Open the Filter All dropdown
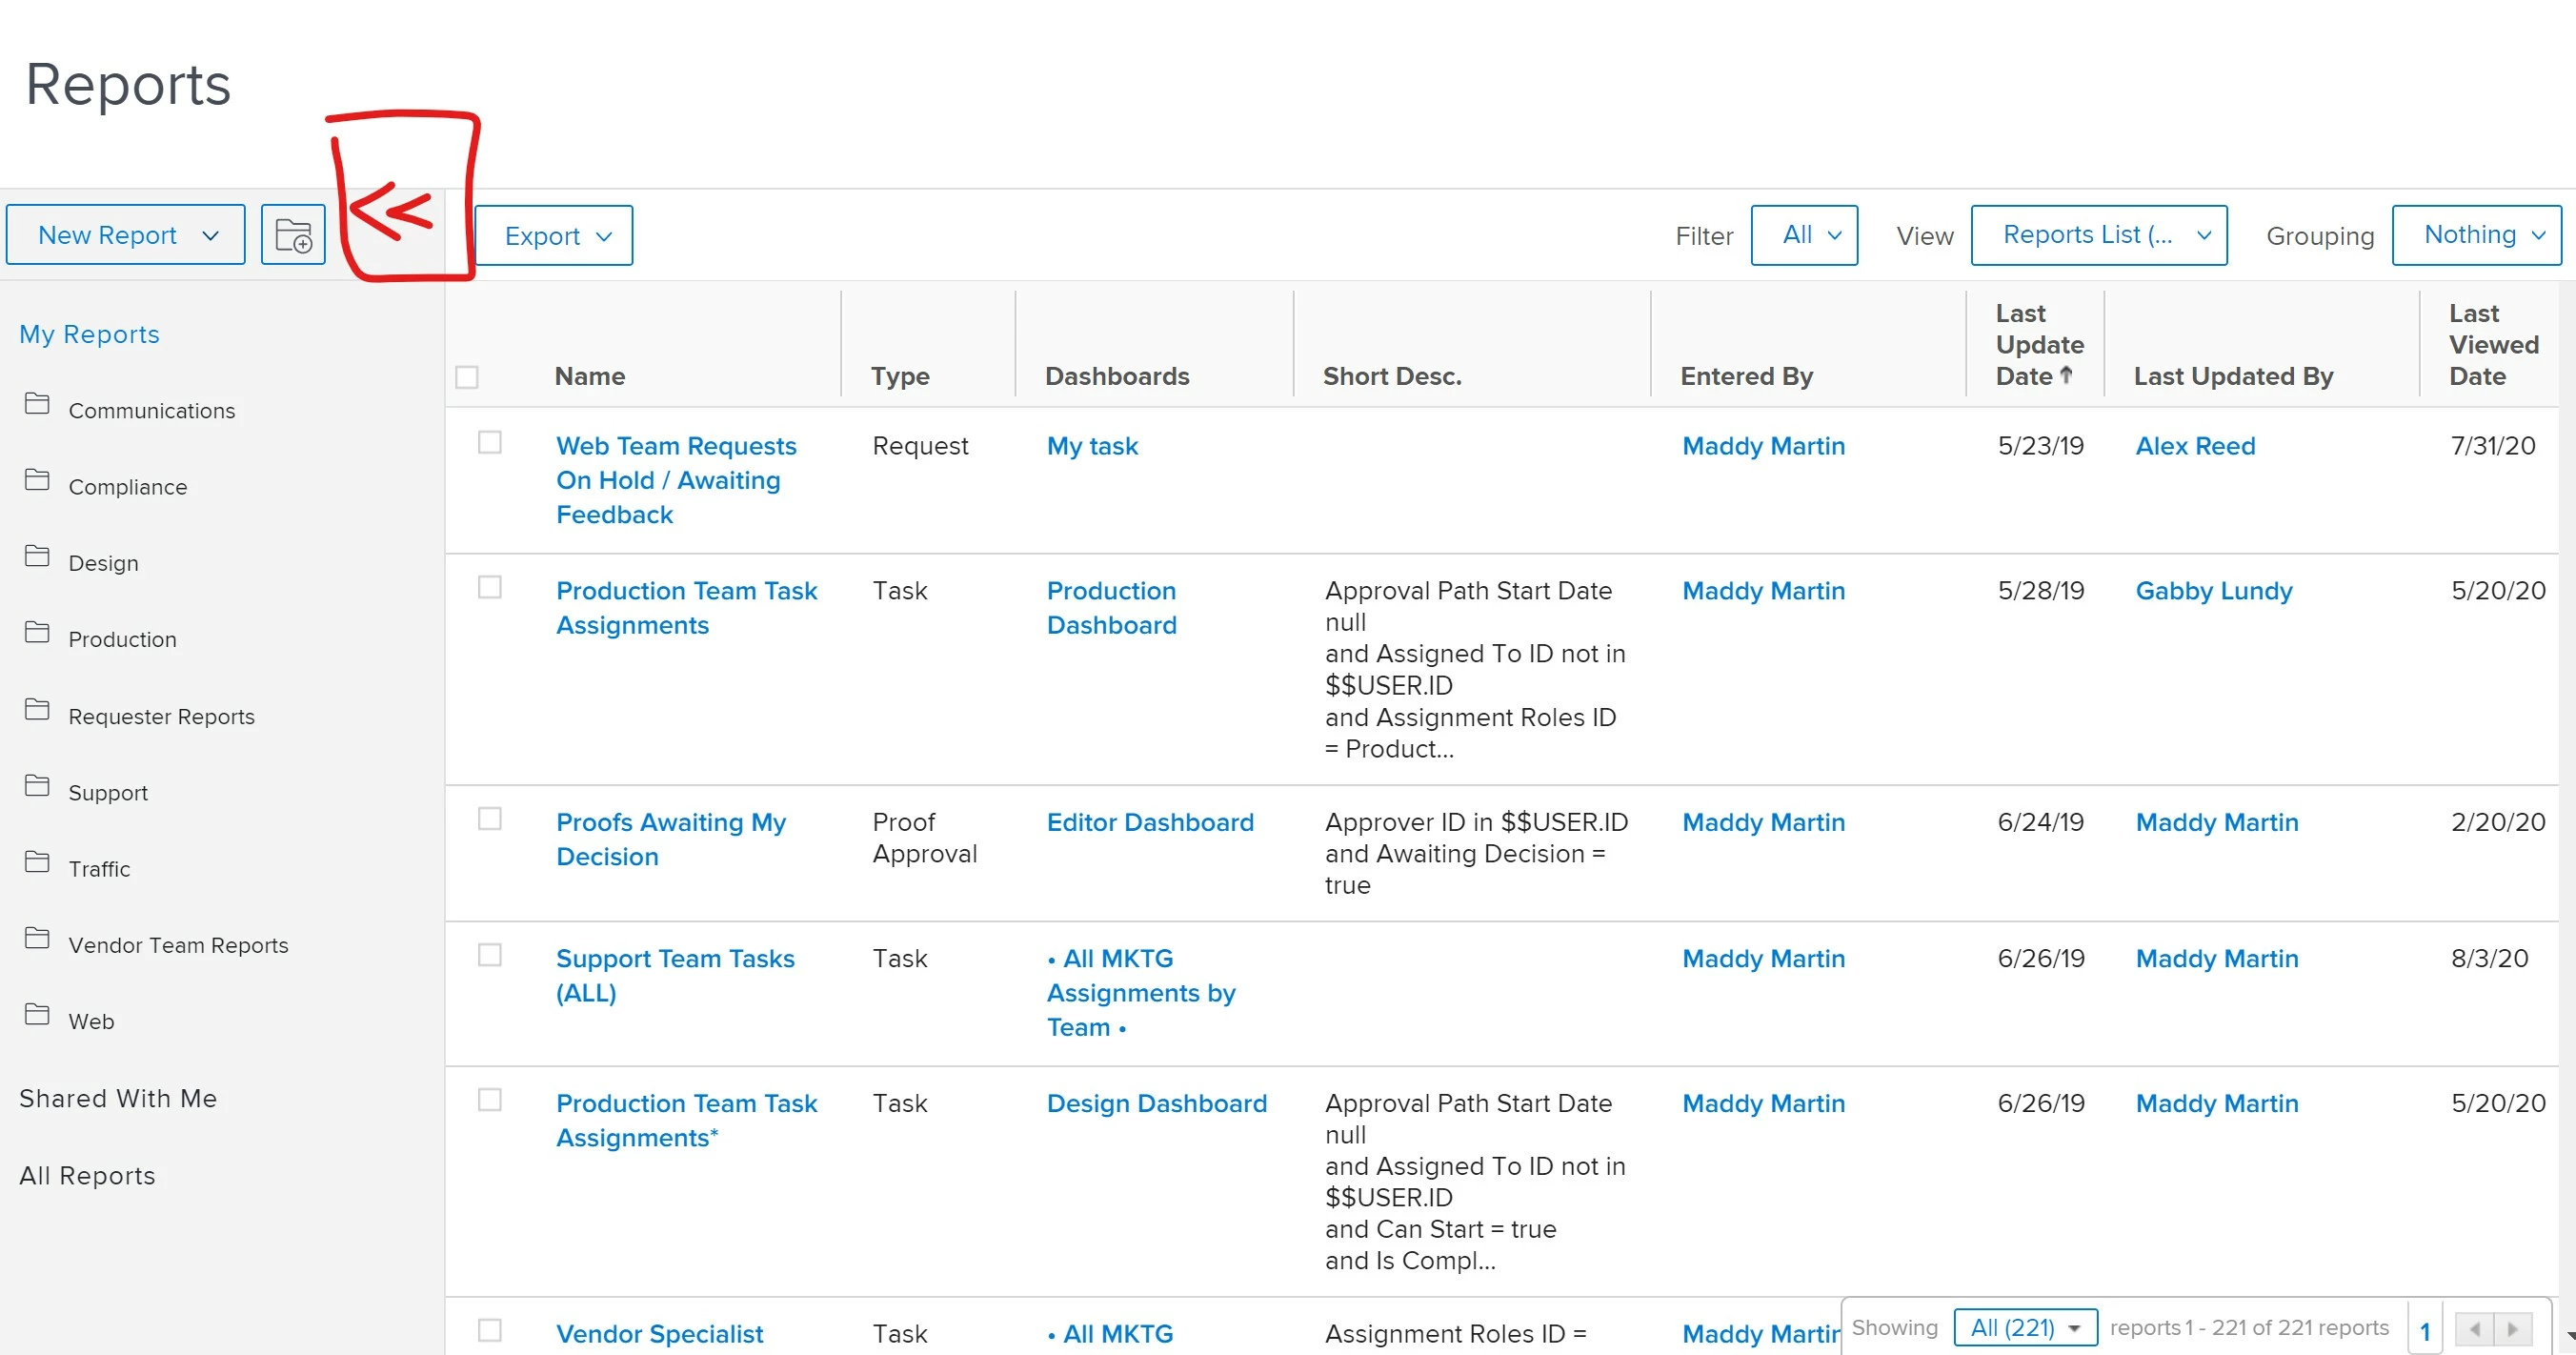 [1803, 236]
